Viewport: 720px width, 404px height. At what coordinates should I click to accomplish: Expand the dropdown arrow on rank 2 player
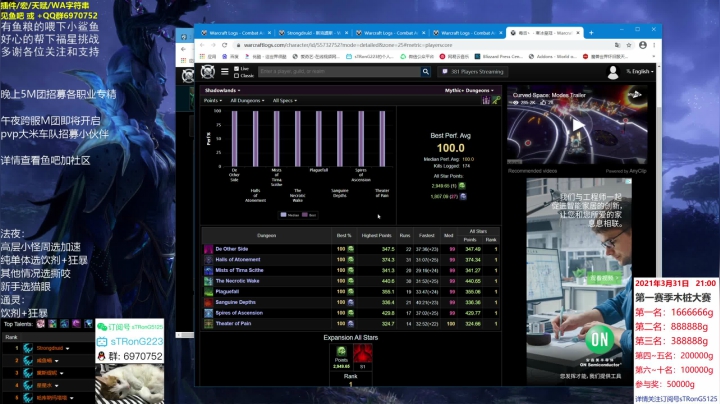coord(56,361)
